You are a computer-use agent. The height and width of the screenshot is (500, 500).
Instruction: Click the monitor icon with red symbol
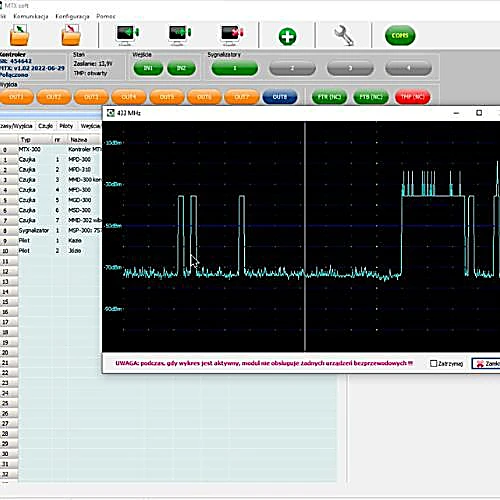232,35
